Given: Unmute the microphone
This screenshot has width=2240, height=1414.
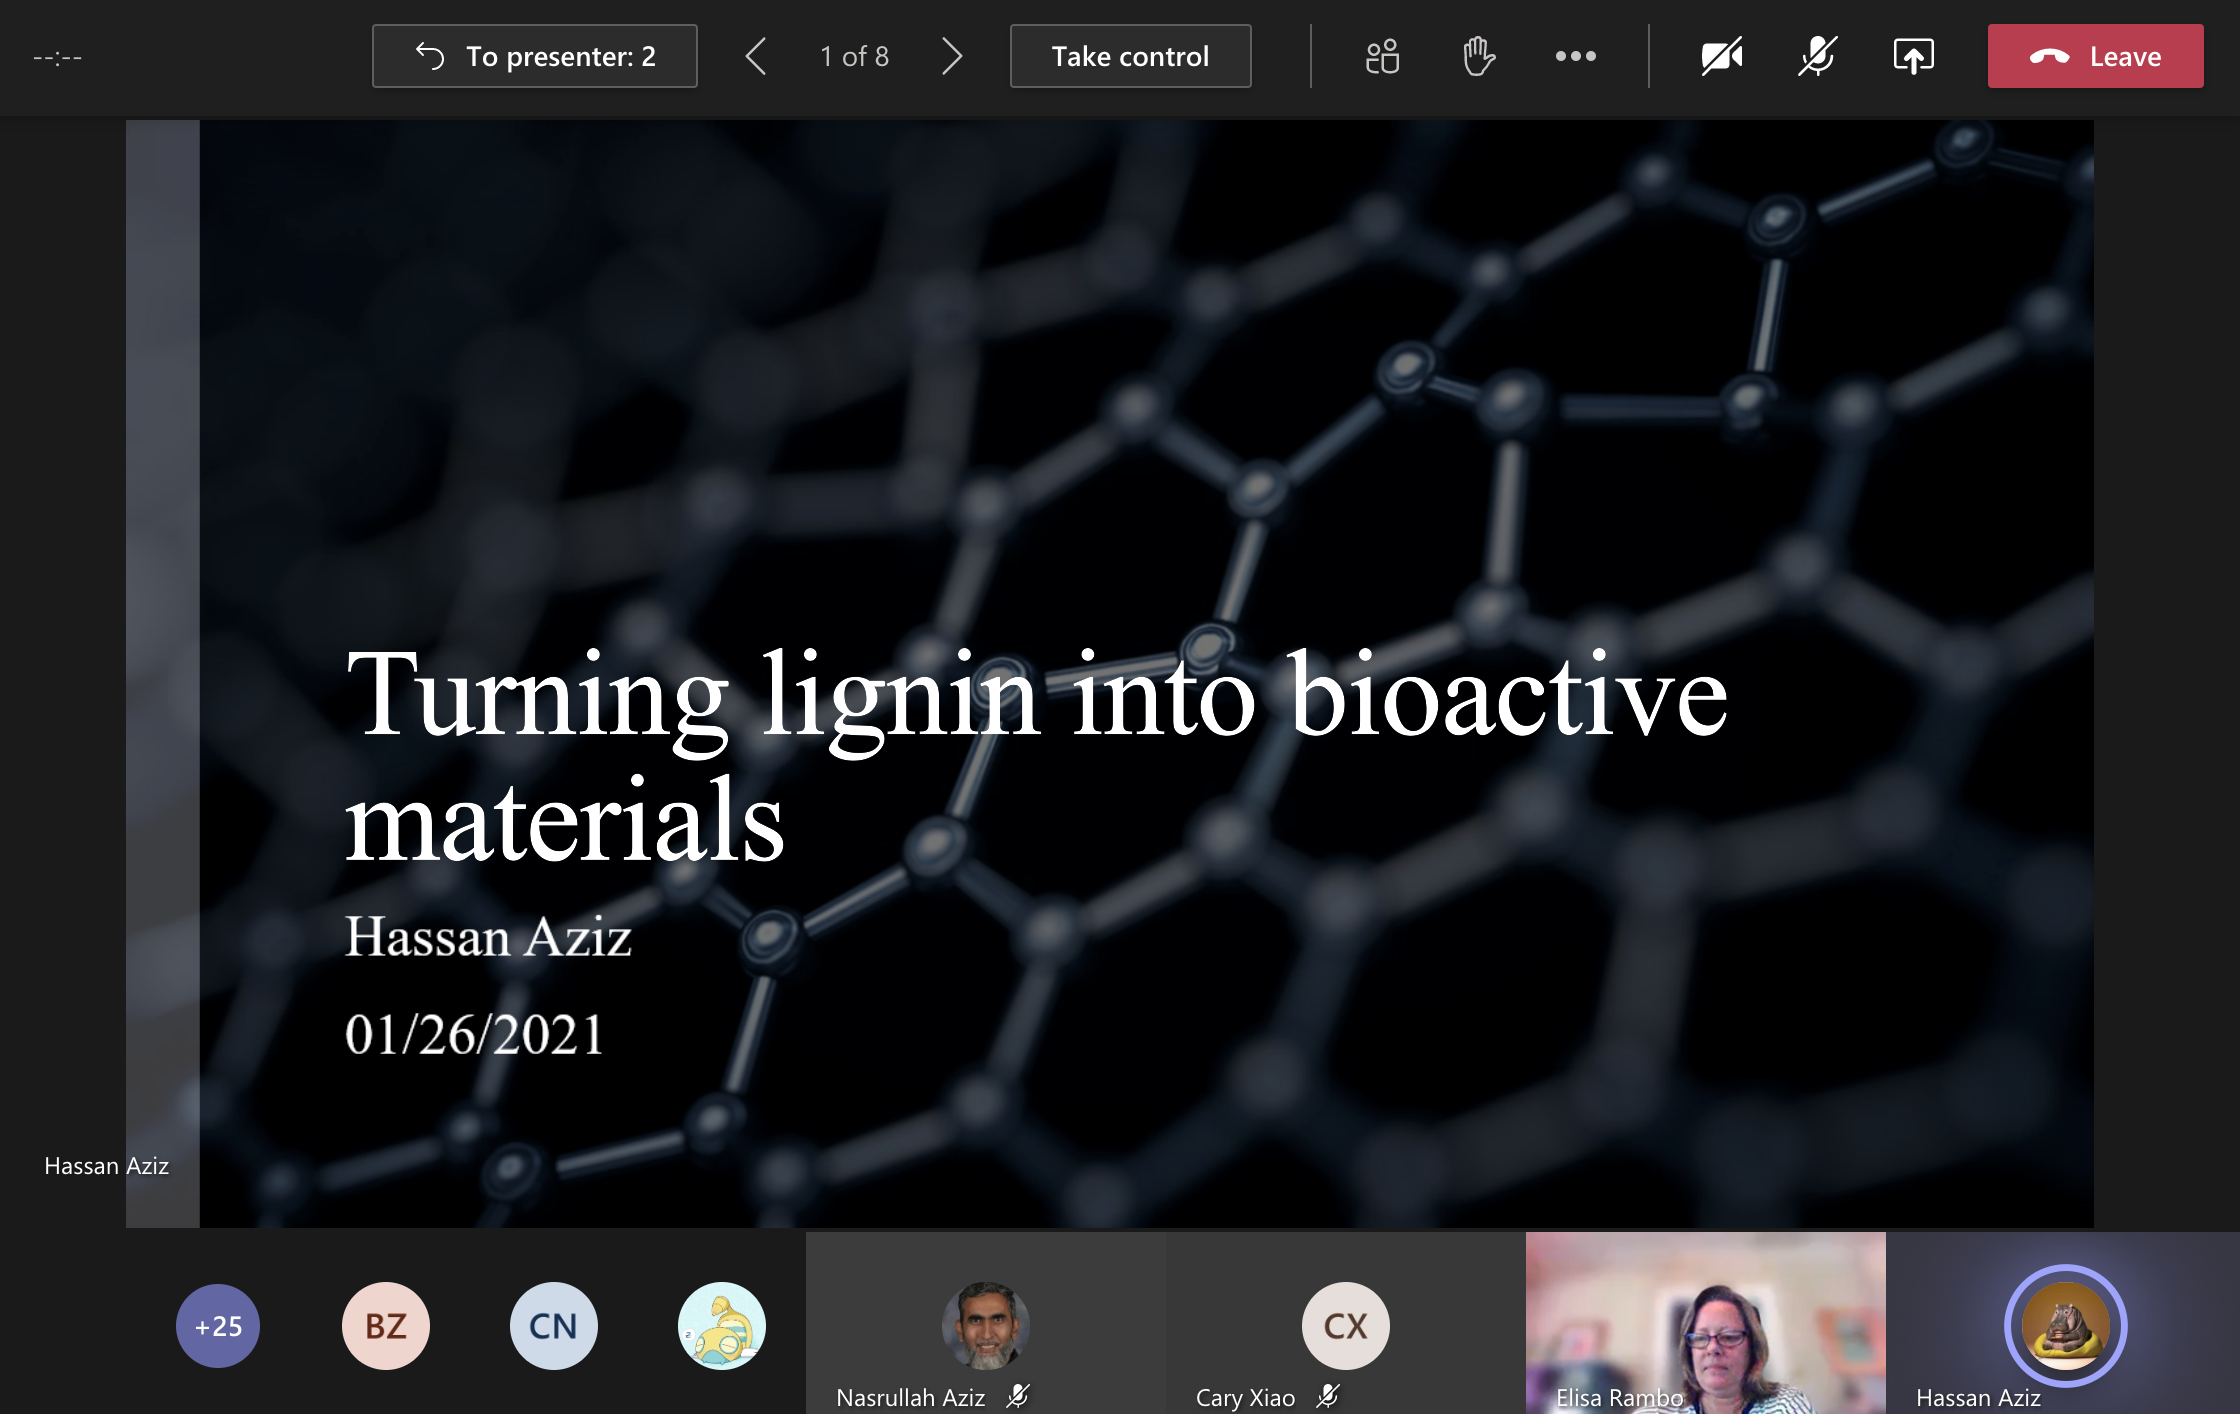Looking at the screenshot, I should pos(1817,57).
